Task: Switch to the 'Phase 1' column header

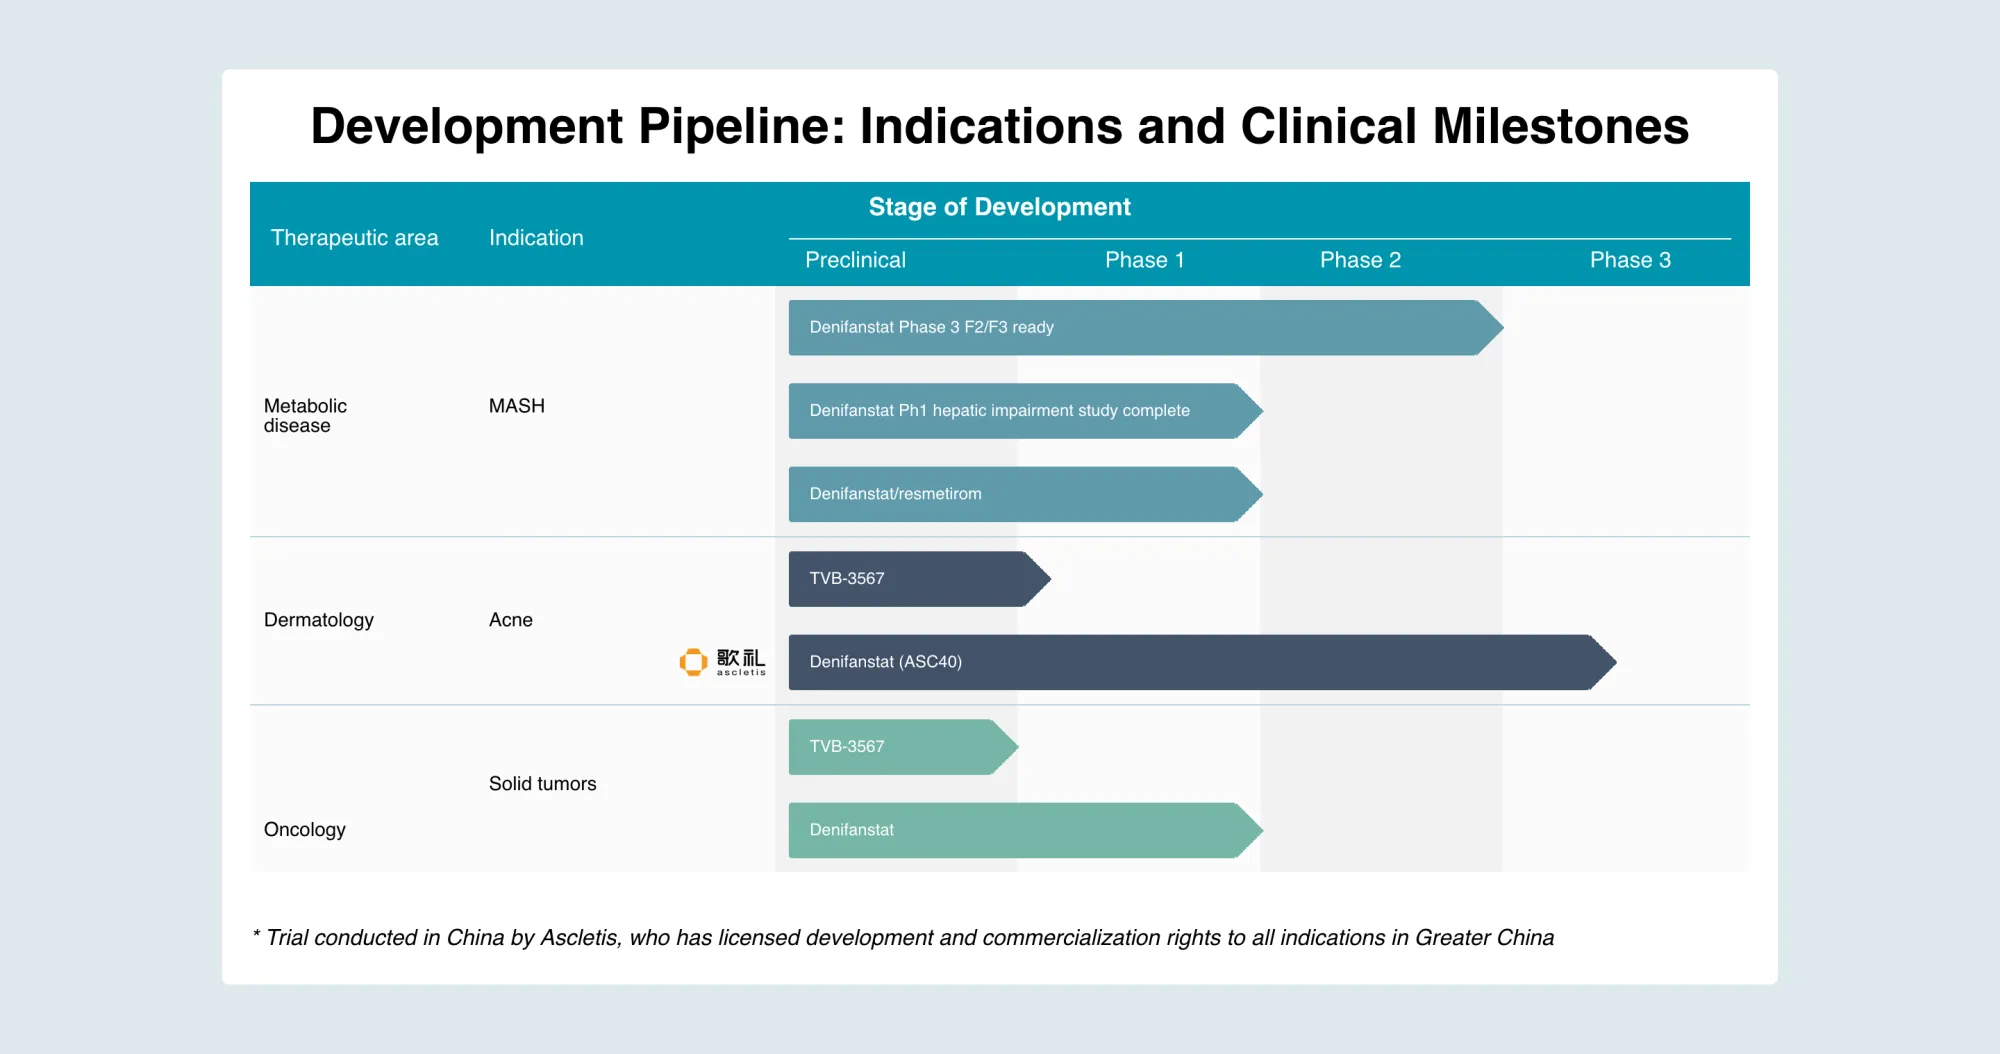Action: tap(1145, 260)
